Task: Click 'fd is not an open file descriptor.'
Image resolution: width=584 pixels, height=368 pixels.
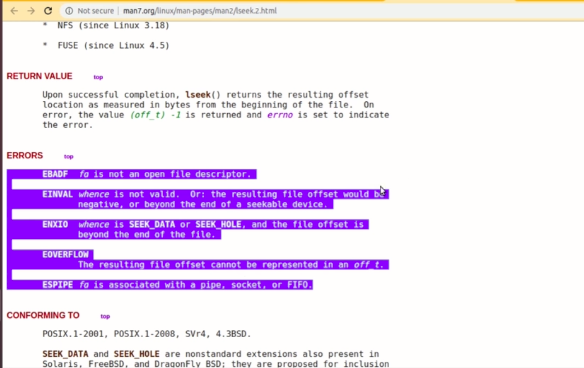Action: point(165,174)
